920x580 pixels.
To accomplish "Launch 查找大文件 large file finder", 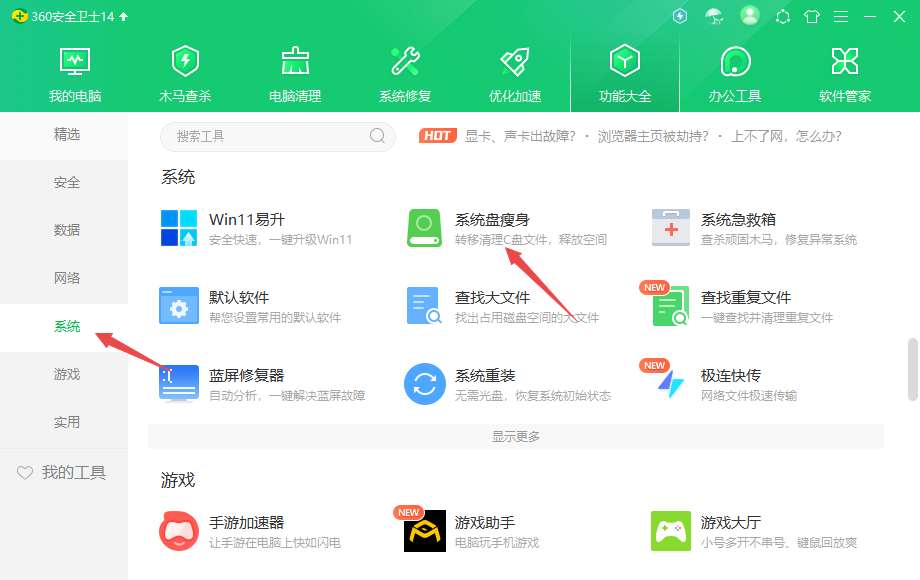I will pos(425,306).
